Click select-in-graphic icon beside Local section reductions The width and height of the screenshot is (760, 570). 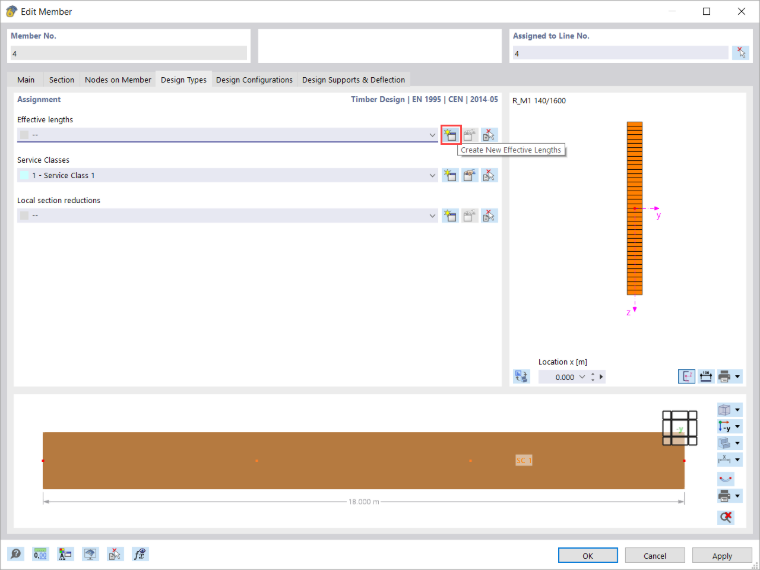click(490, 215)
